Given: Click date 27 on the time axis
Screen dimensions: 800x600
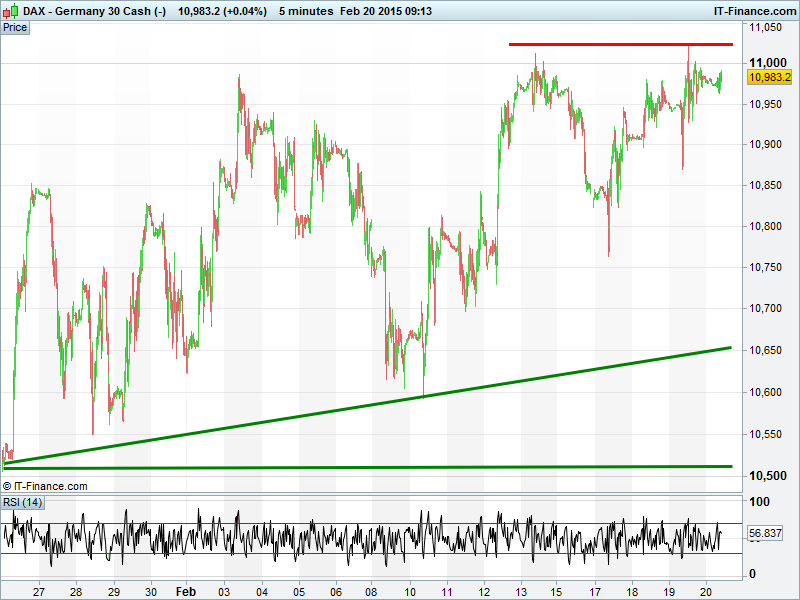Looking at the screenshot, I should click(x=38, y=591).
